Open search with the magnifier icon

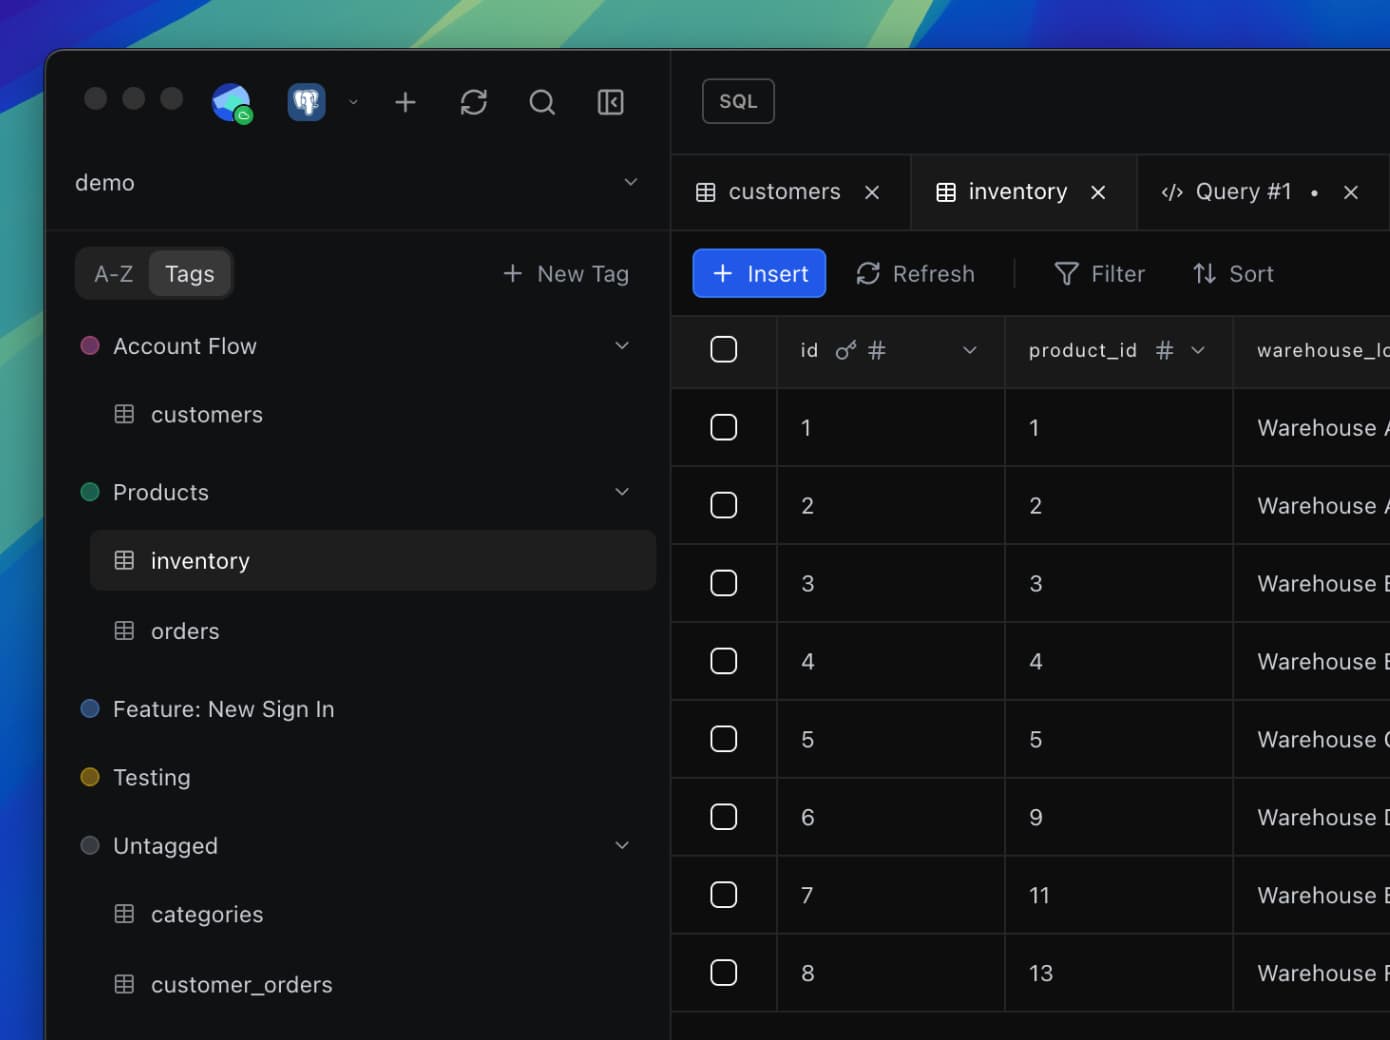tap(542, 102)
